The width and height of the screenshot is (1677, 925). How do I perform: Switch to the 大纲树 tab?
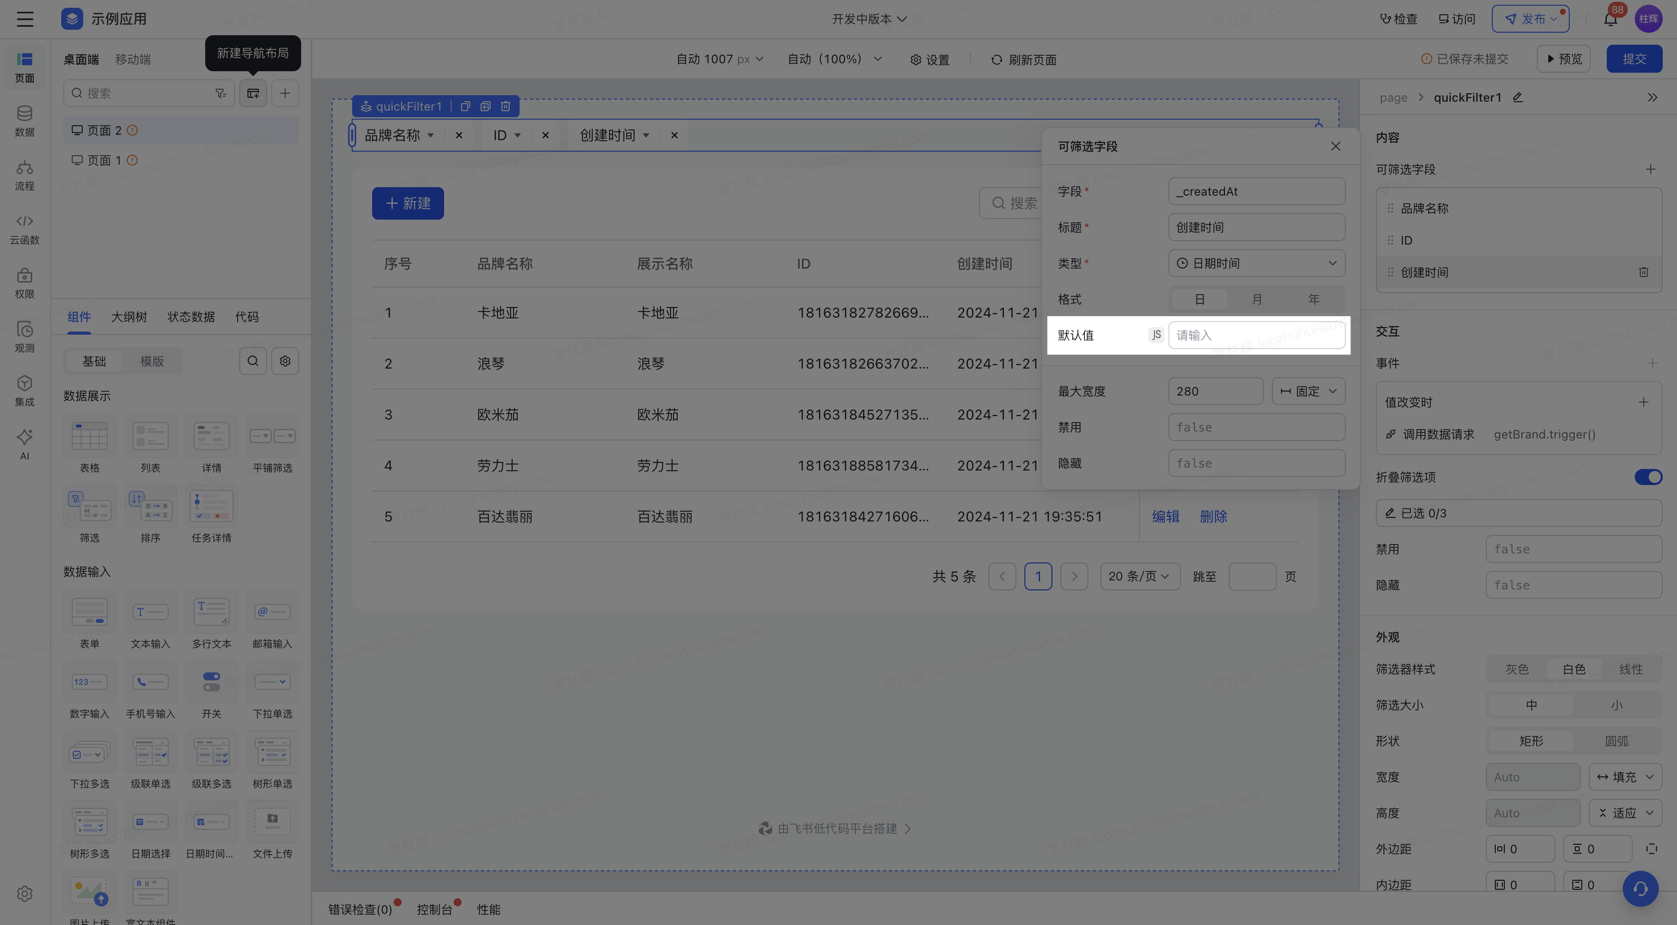click(129, 317)
